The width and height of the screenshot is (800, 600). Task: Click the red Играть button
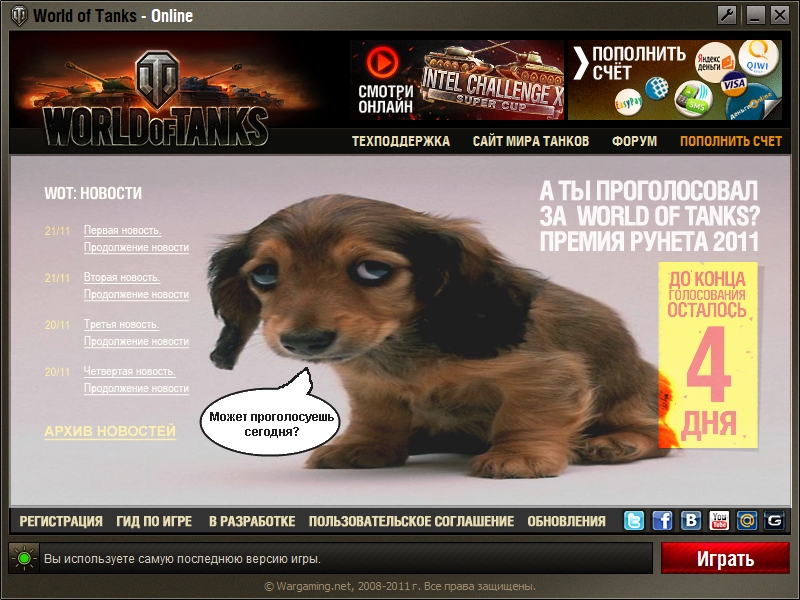725,559
